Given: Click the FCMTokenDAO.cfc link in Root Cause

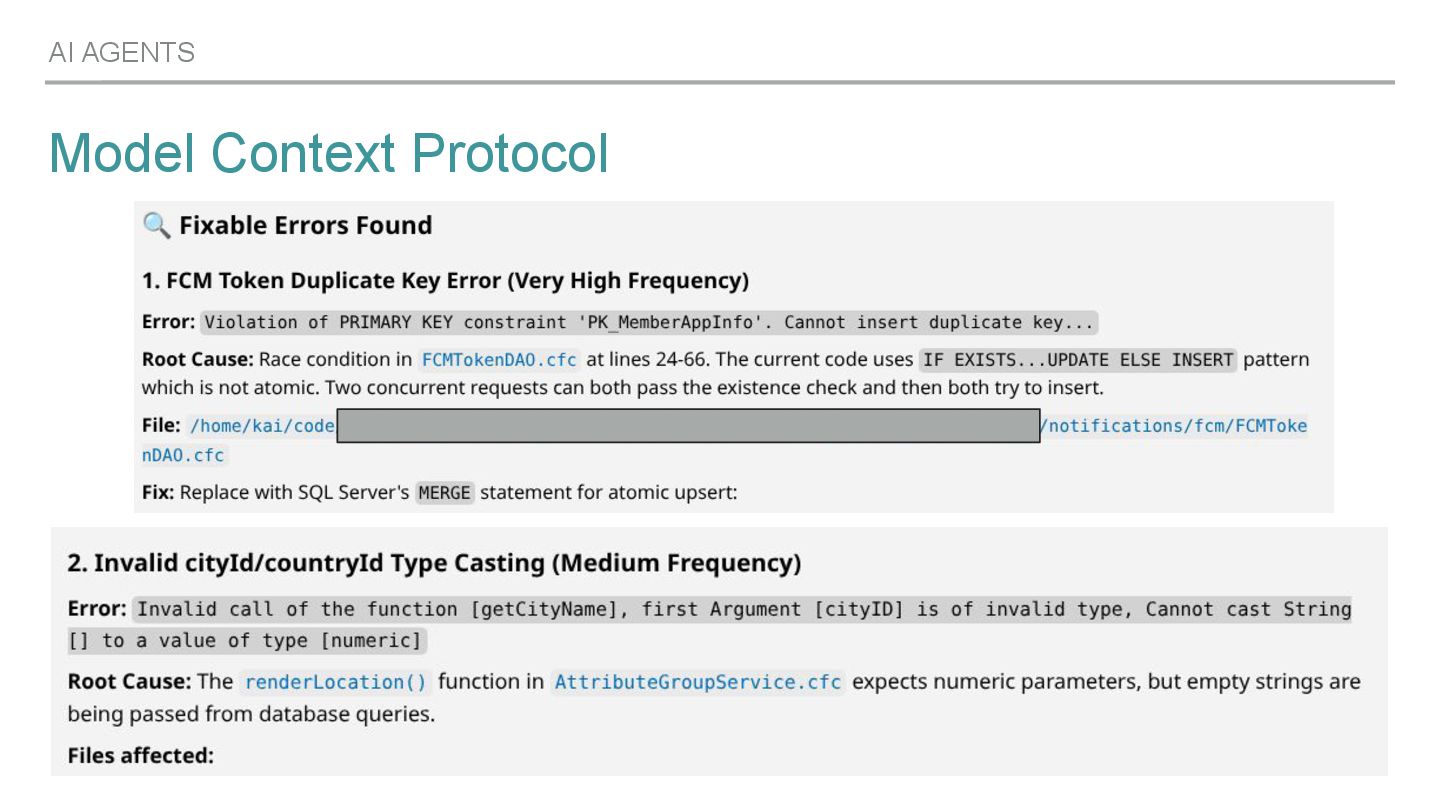Looking at the screenshot, I should pyautogui.click(x=499, y=359).
